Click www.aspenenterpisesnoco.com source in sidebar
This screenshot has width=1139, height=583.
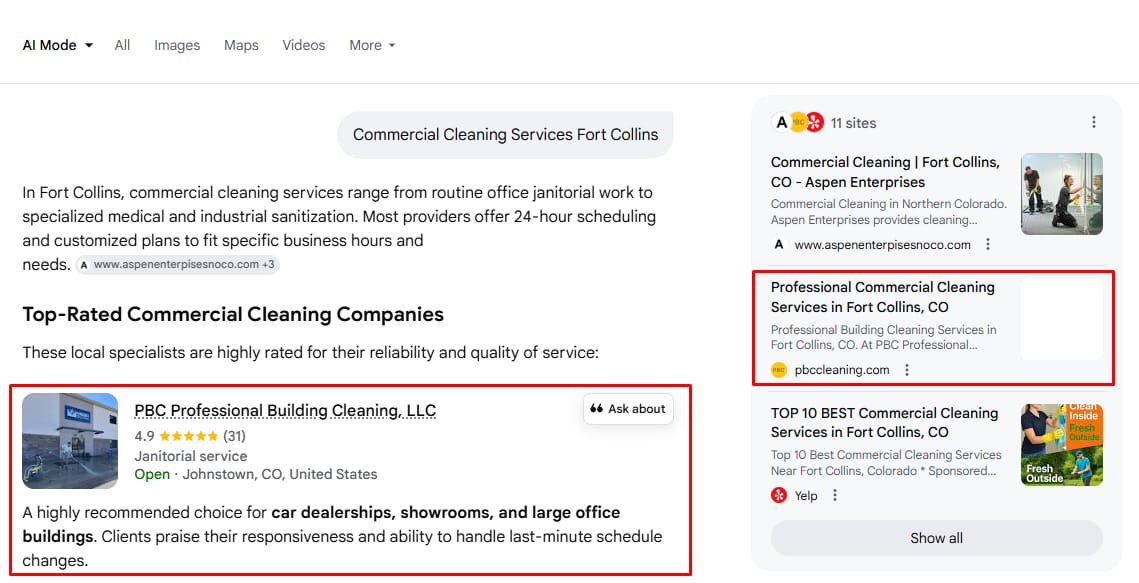(882, 245)
